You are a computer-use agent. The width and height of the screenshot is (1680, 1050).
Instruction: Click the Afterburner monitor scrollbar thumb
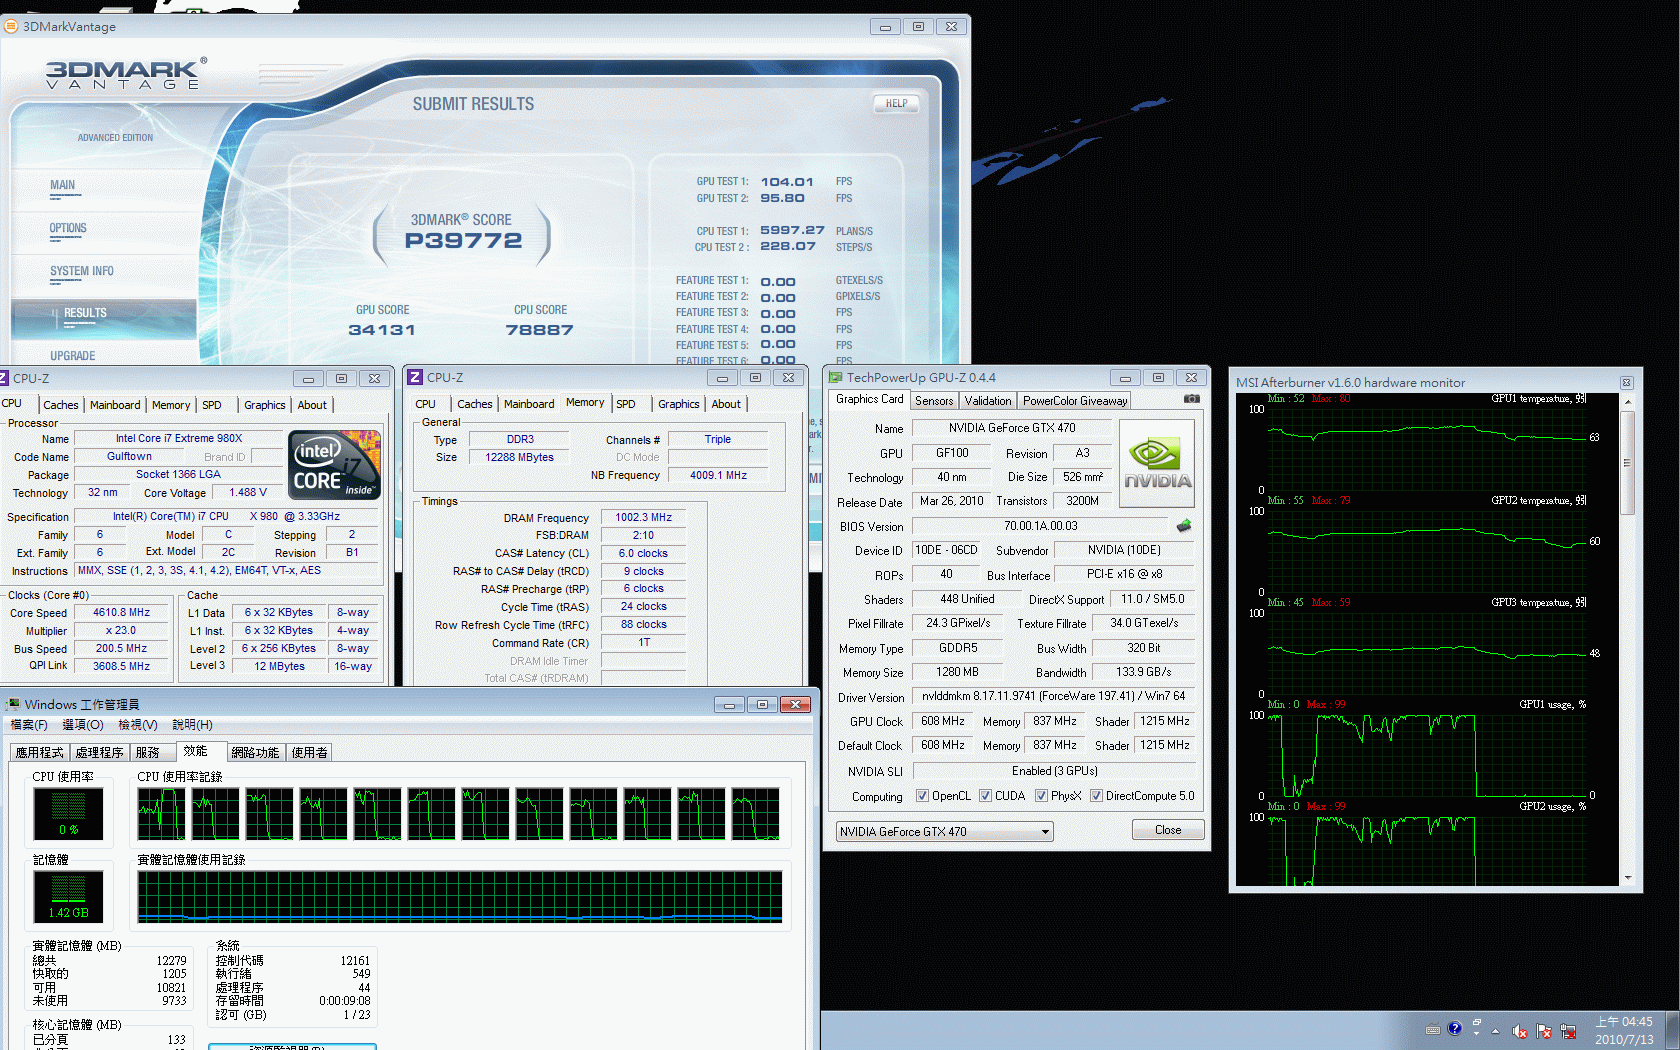pos(1627,463)
